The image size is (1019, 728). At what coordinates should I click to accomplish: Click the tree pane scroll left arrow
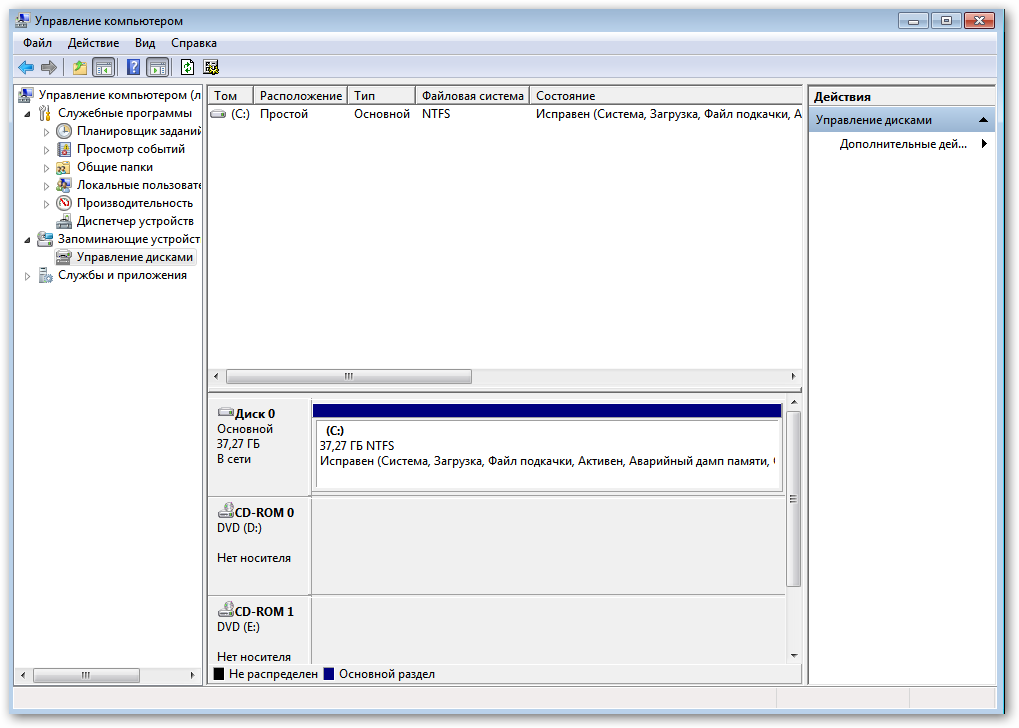click(x=23, y=675)
